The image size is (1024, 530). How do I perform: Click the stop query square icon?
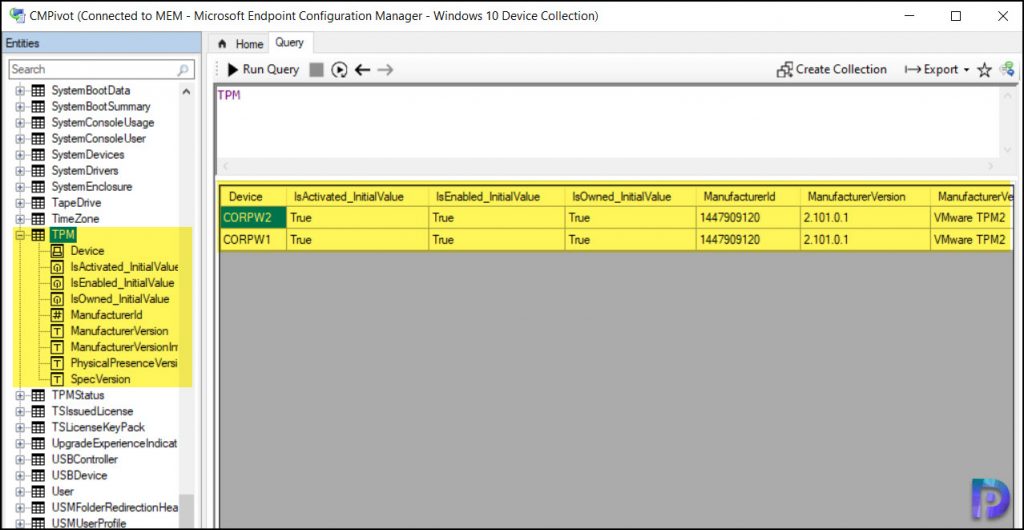click(317, 70)
